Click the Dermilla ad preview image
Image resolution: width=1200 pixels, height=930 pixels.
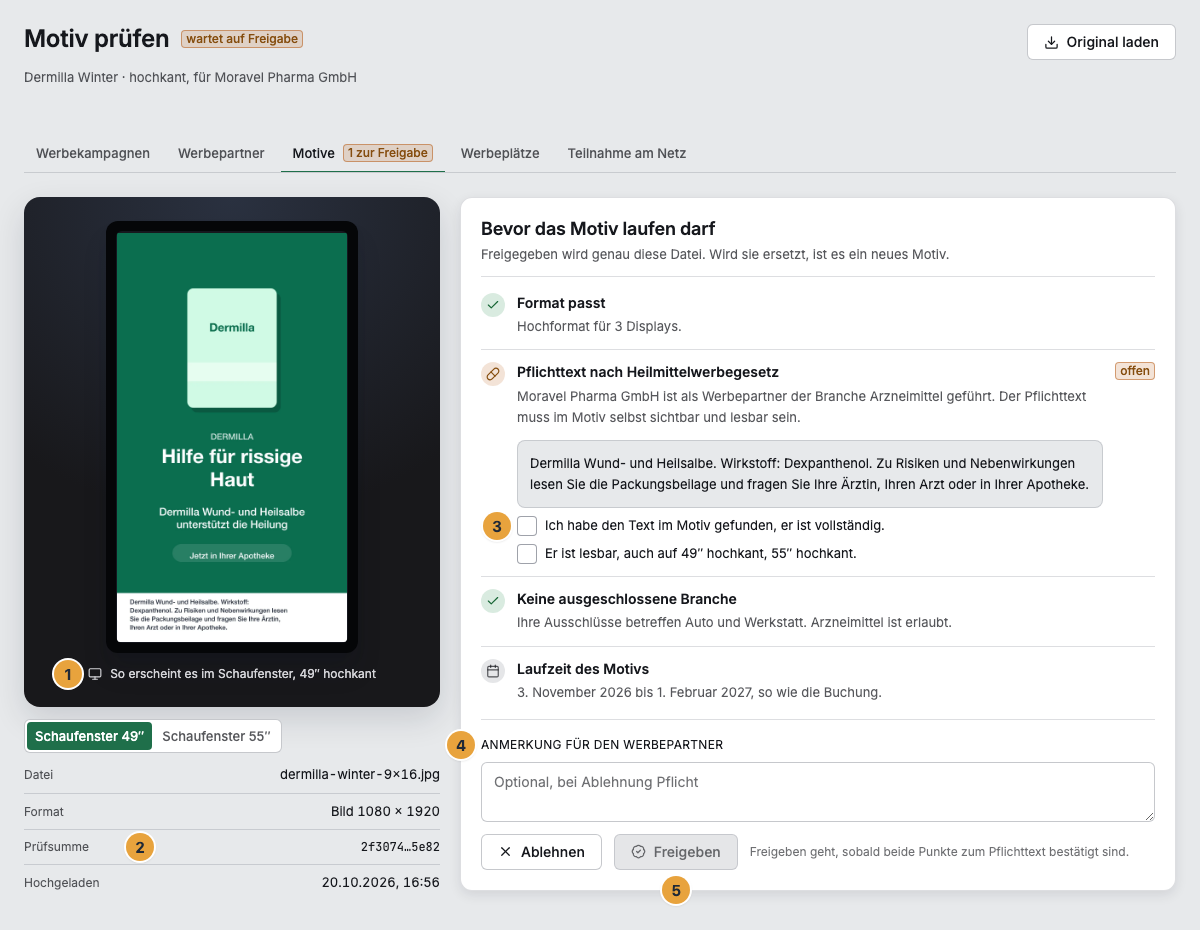[x=232, y=437]
